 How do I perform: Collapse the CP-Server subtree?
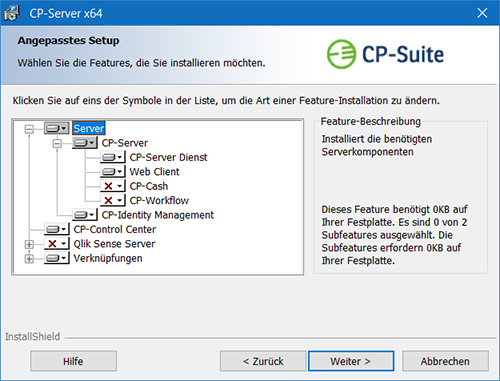(57, 144)
